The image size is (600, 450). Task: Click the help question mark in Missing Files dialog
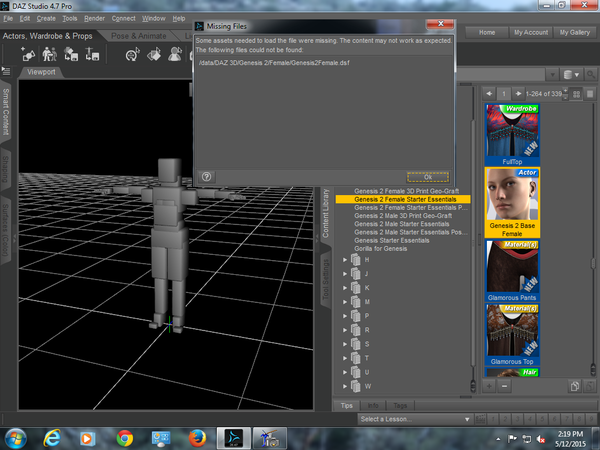click(x=206, y=177)
